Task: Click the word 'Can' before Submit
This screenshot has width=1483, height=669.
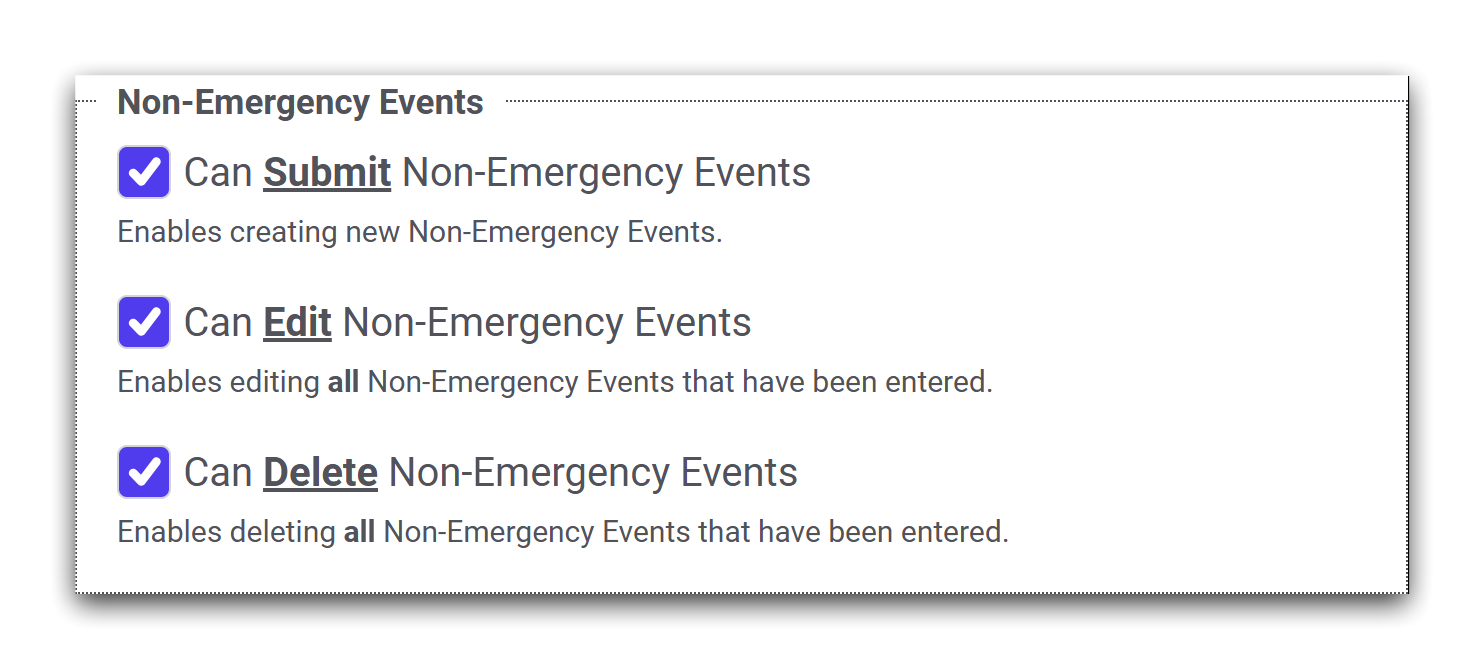Action: [x=218, y=173]
